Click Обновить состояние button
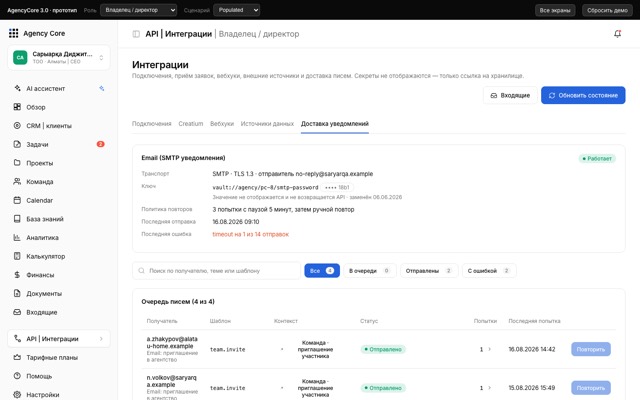Image resolution: width=640 pixels, height=400 pixels. pos(583,95)
